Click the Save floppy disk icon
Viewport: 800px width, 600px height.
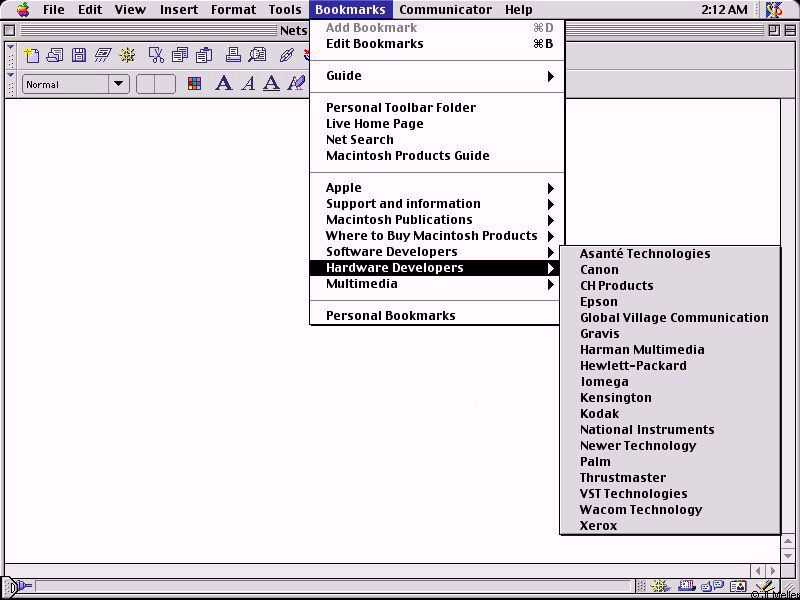[x=77, y=55]
